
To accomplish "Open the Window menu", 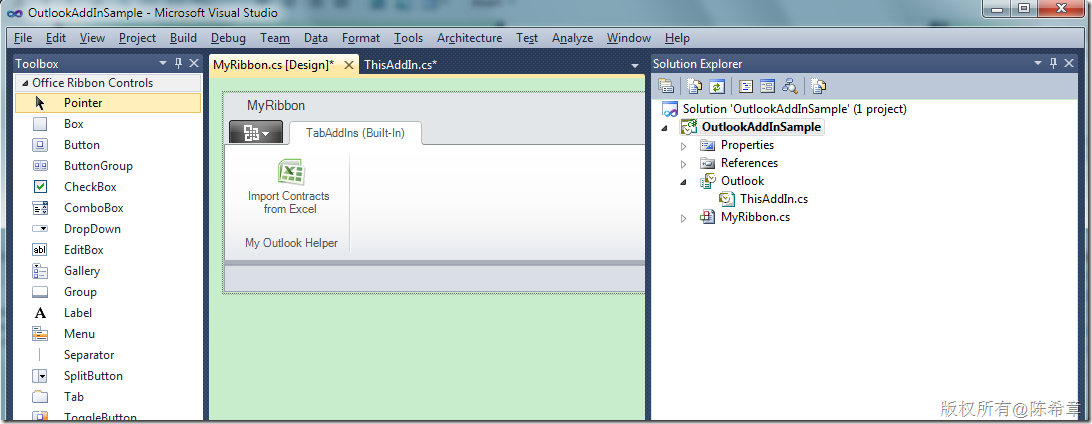I will coord(629,38).
